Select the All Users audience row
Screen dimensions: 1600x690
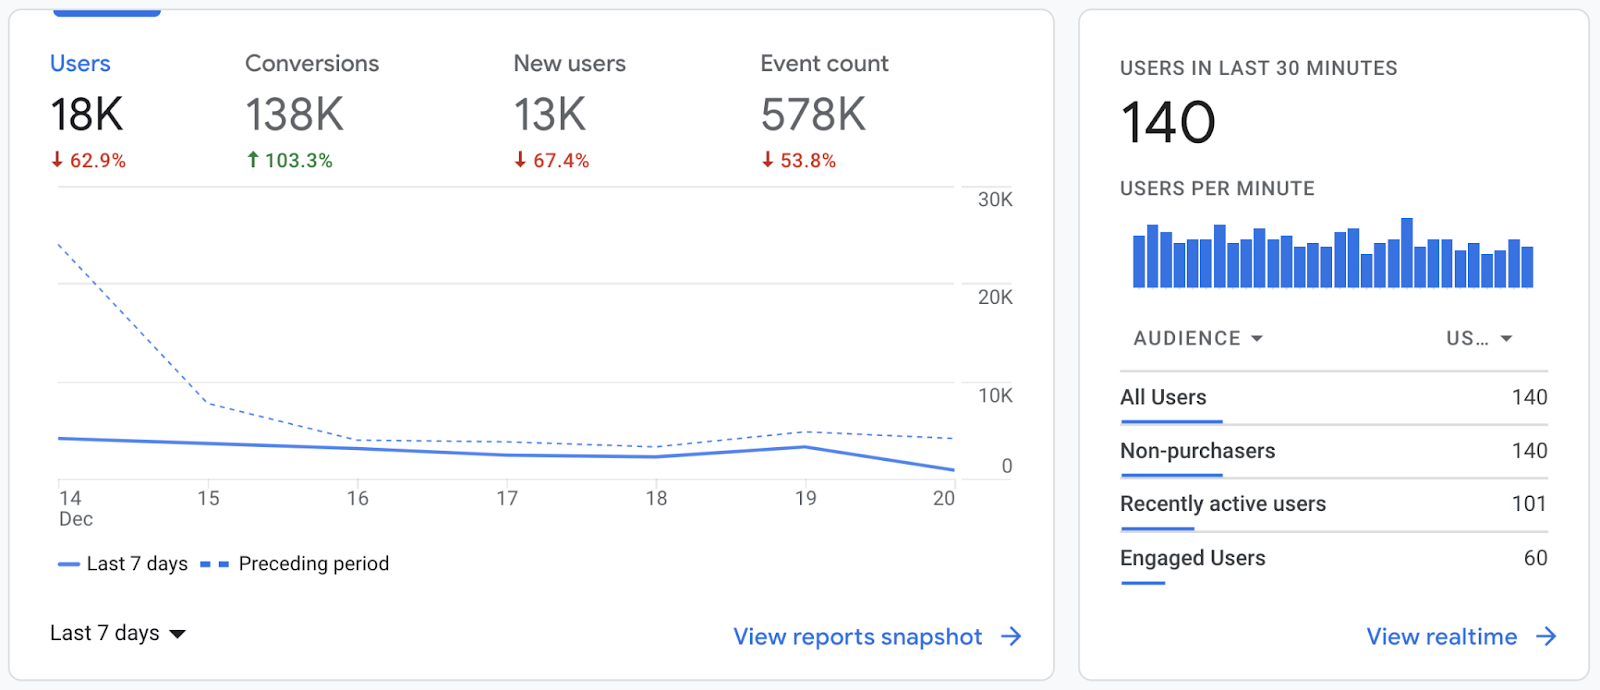click(x=1333, y=398)
